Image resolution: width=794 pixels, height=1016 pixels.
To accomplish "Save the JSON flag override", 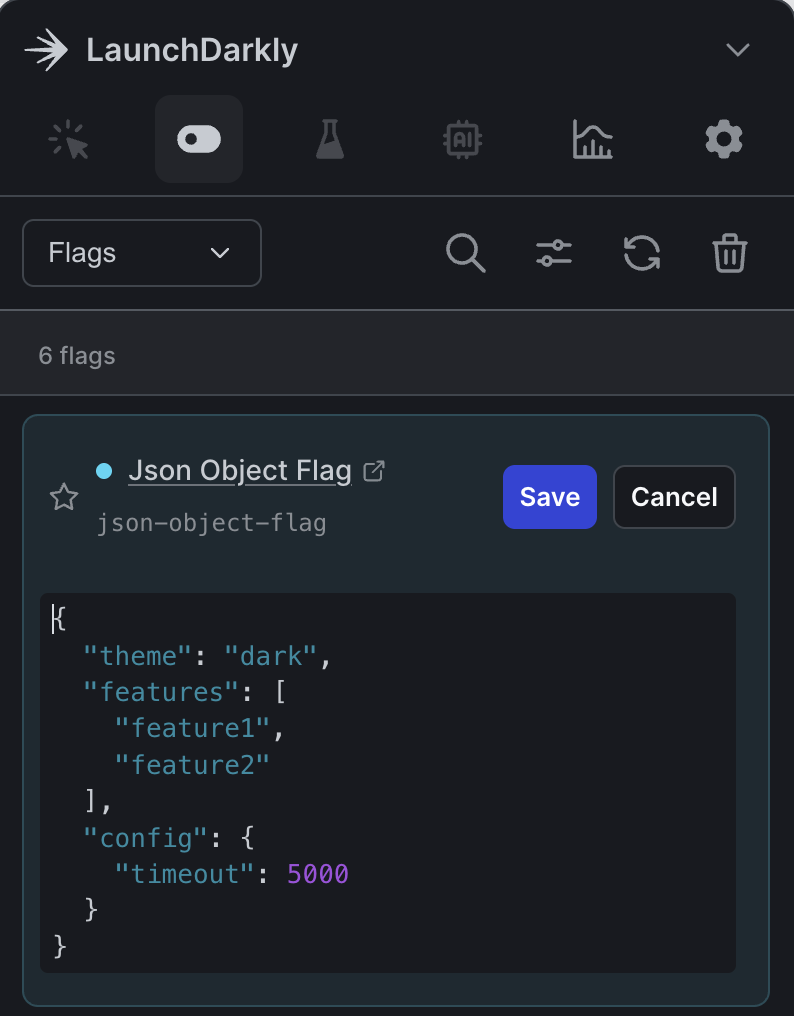I will [549, 497].
